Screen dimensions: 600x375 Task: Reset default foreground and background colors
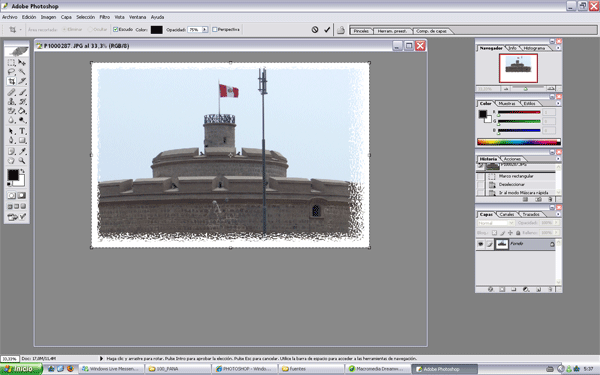(9, 184)
